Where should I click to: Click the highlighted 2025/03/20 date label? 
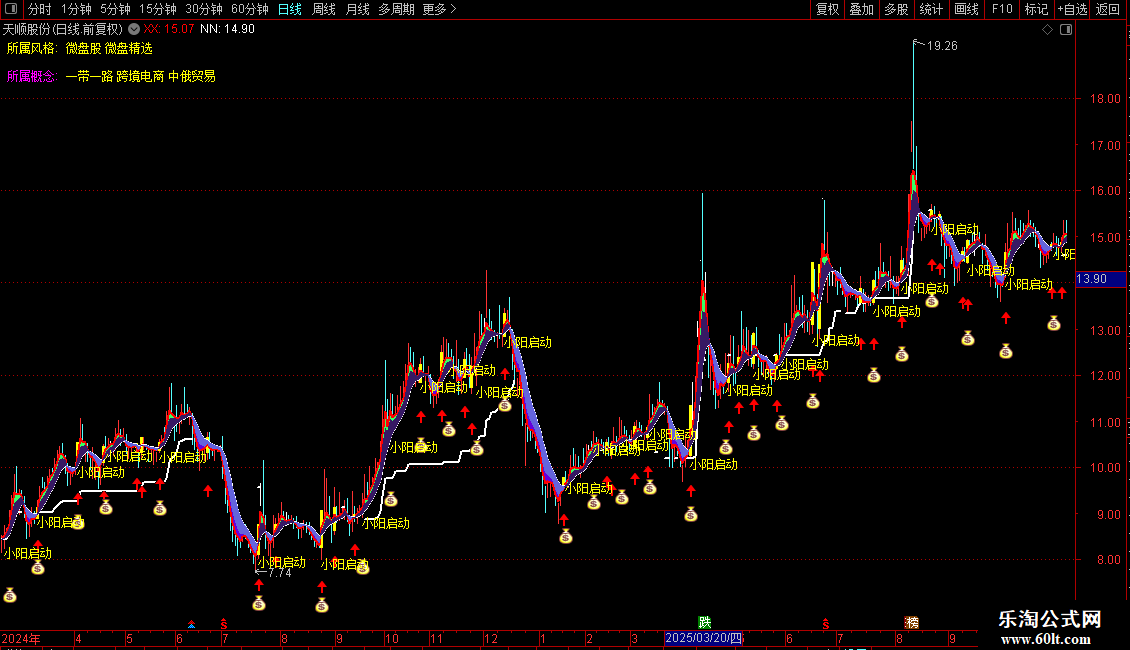(703, 638)
